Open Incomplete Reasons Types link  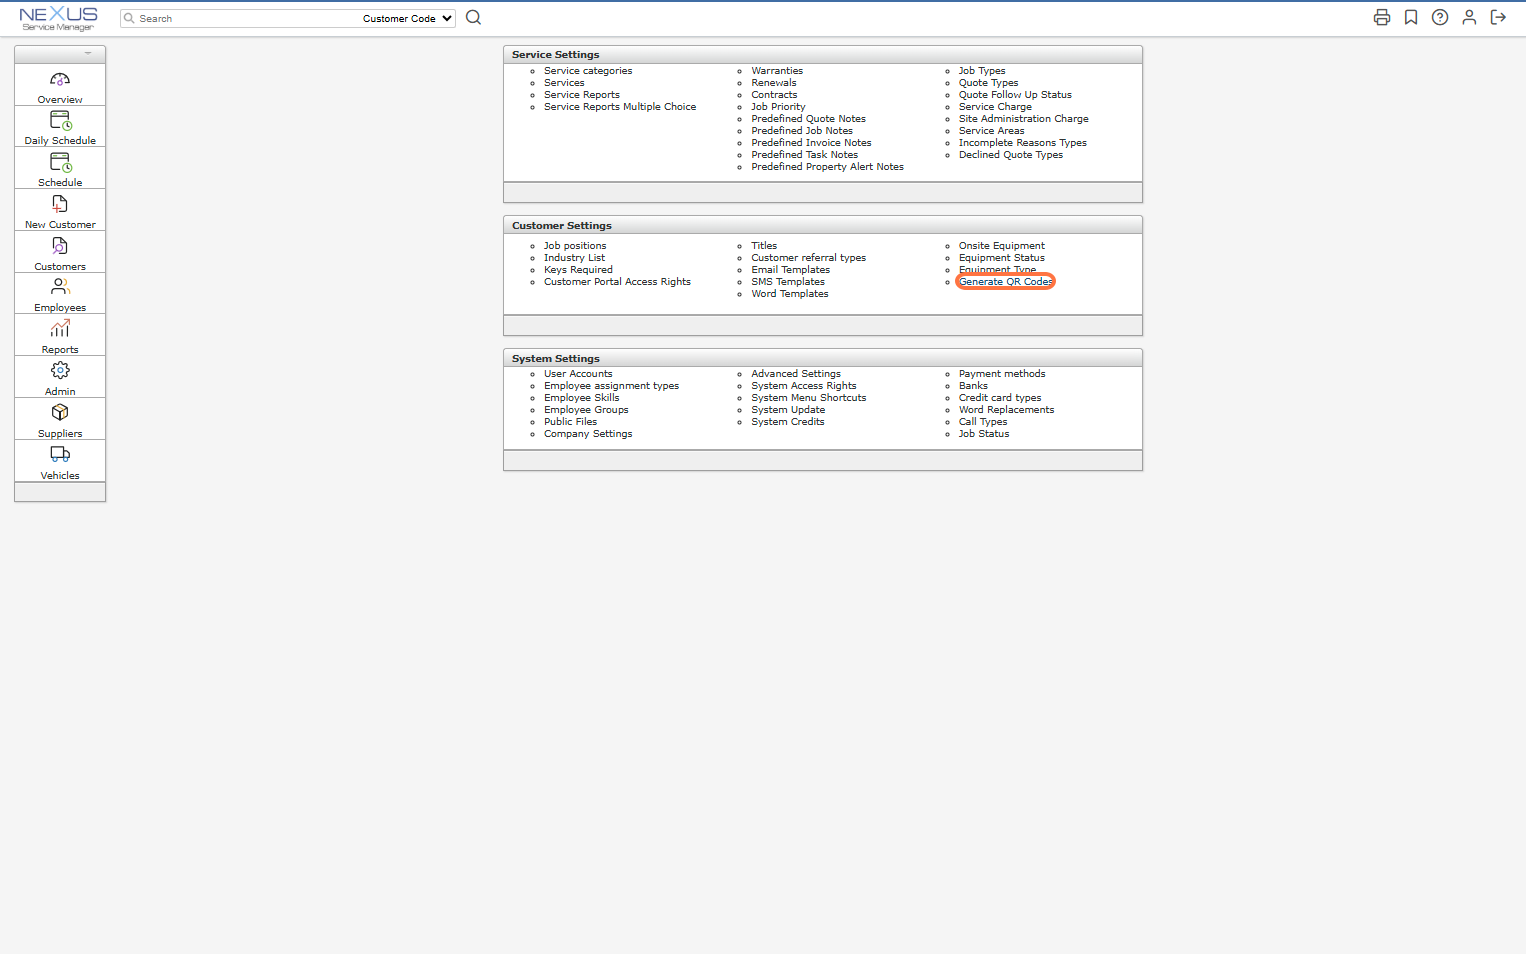click(1022, 143)
